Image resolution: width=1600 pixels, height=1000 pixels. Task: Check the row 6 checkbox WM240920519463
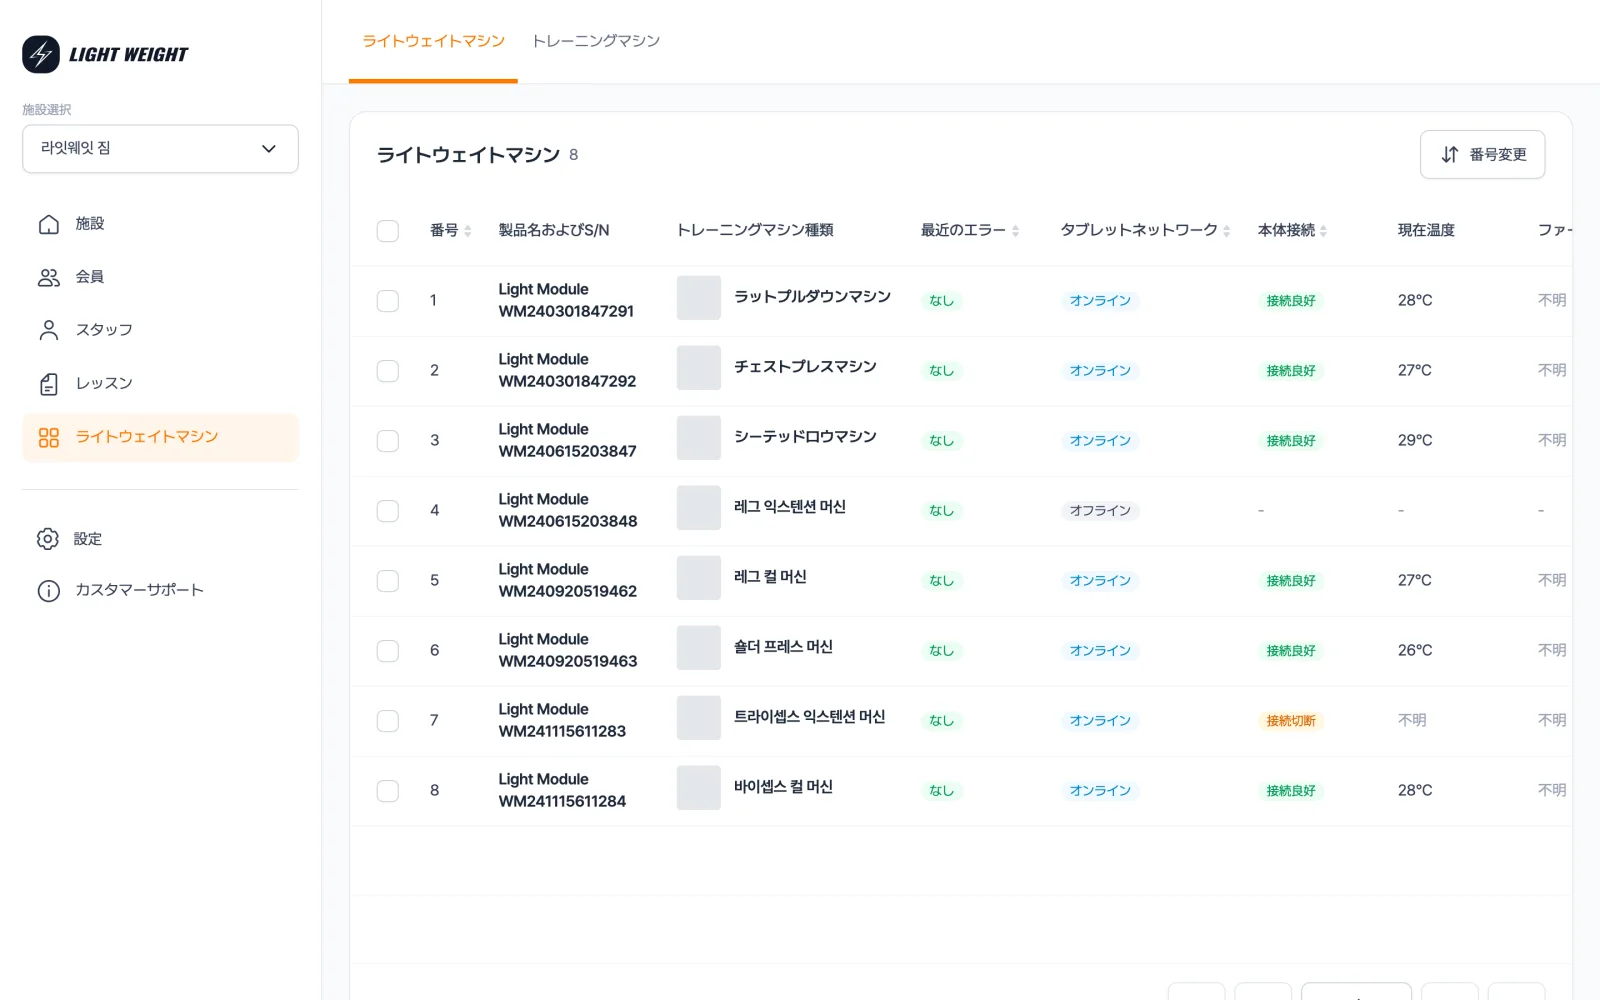pyautogui.click(x=388, y=651)
